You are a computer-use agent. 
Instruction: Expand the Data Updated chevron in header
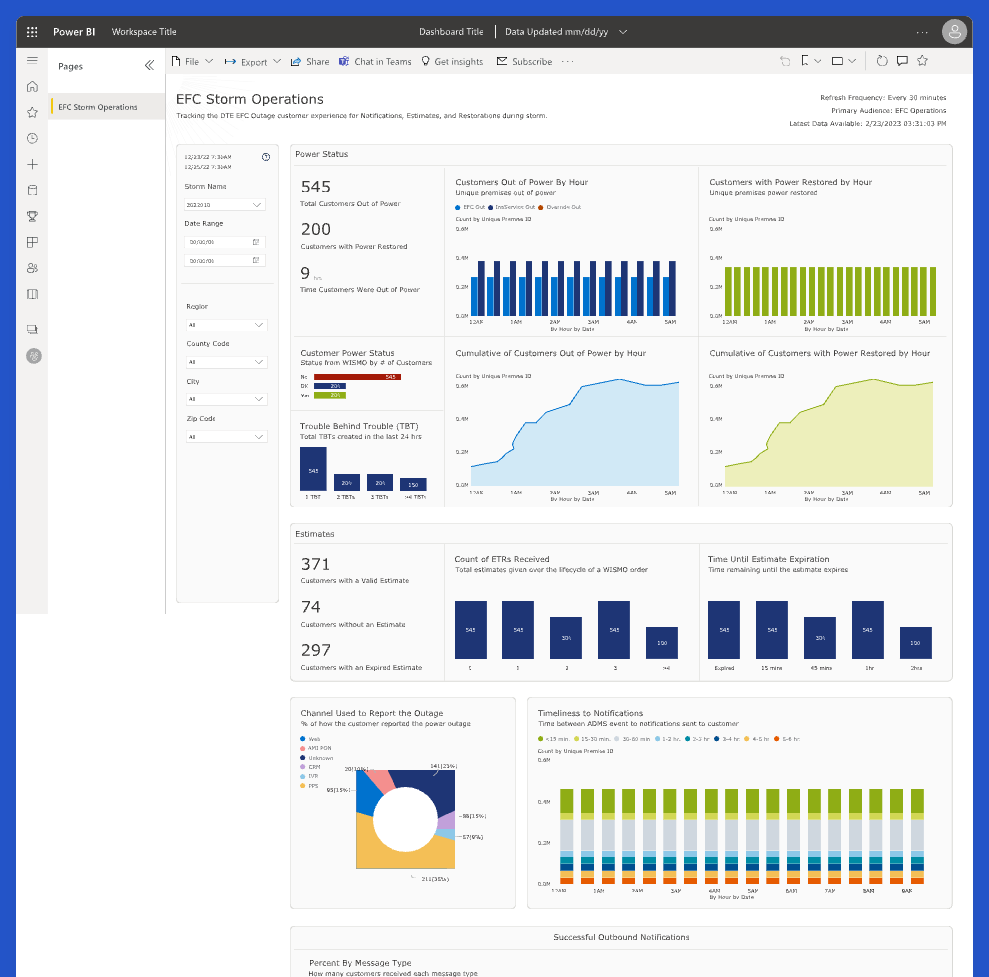coord(623,32)
